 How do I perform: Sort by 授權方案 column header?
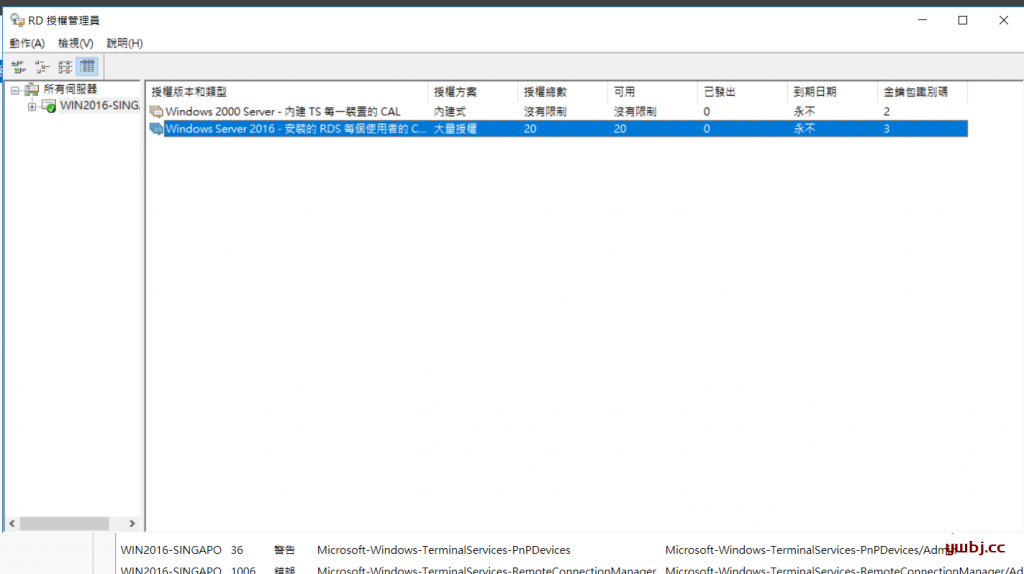coord(473,92)
